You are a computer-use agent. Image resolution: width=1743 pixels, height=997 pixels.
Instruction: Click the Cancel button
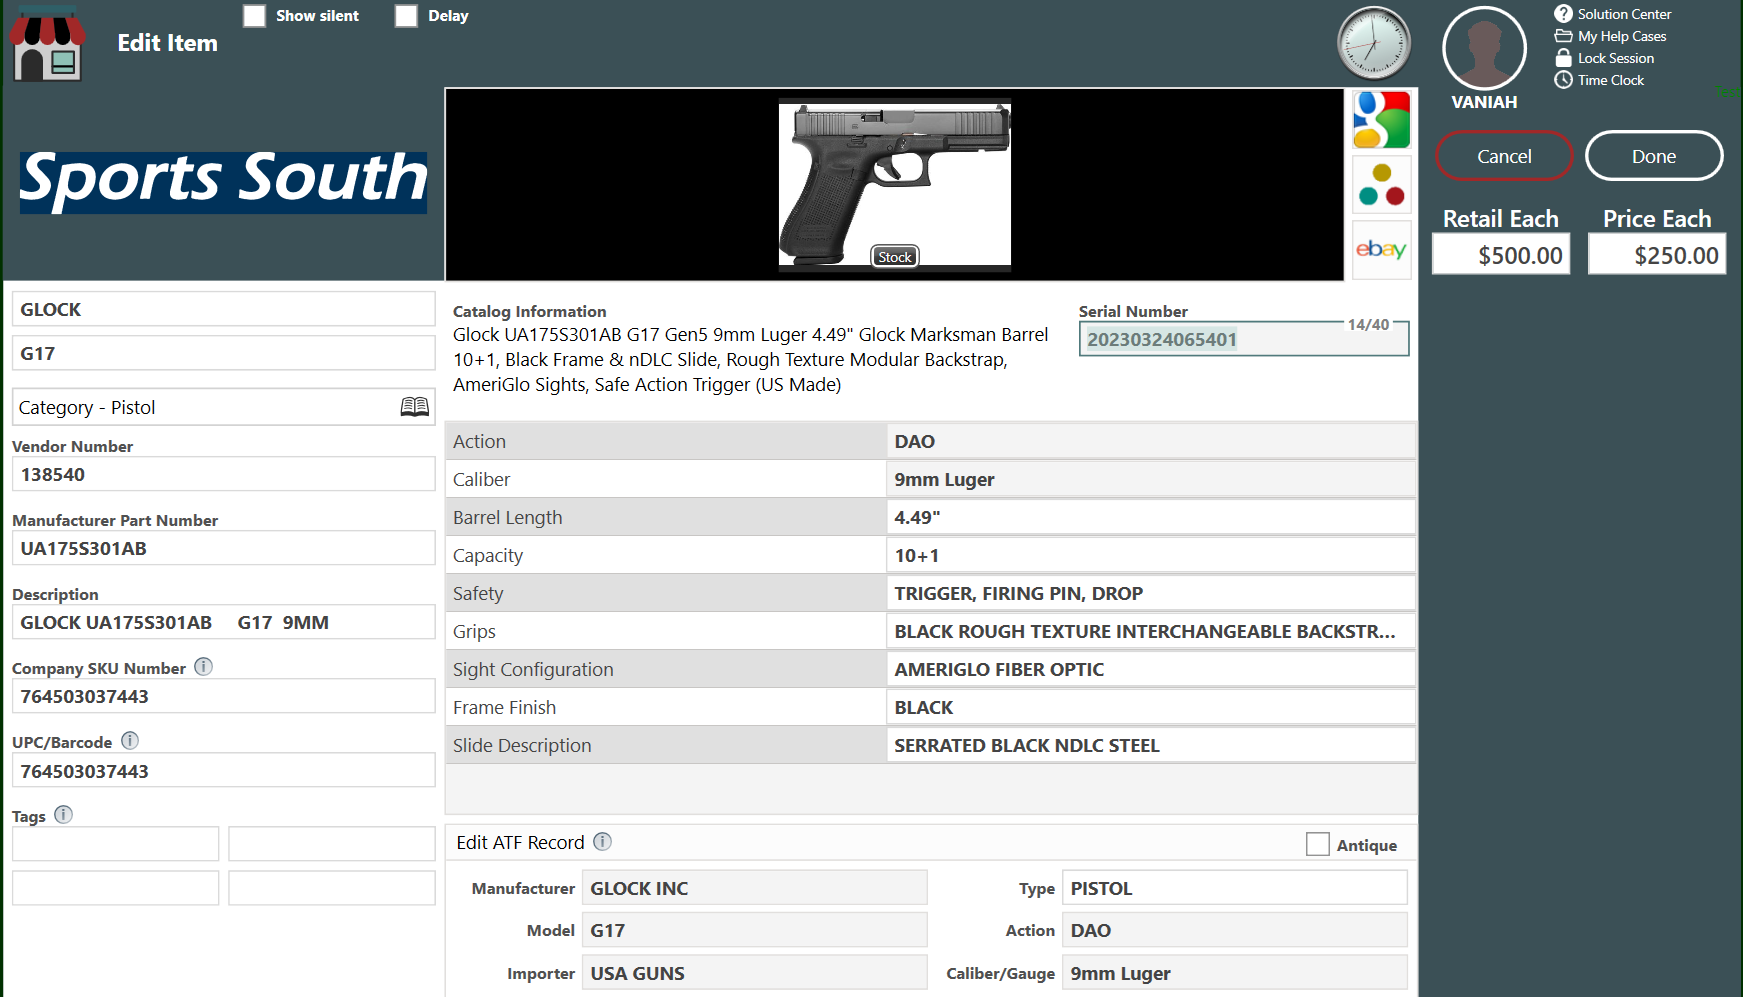click(1504, 156)
